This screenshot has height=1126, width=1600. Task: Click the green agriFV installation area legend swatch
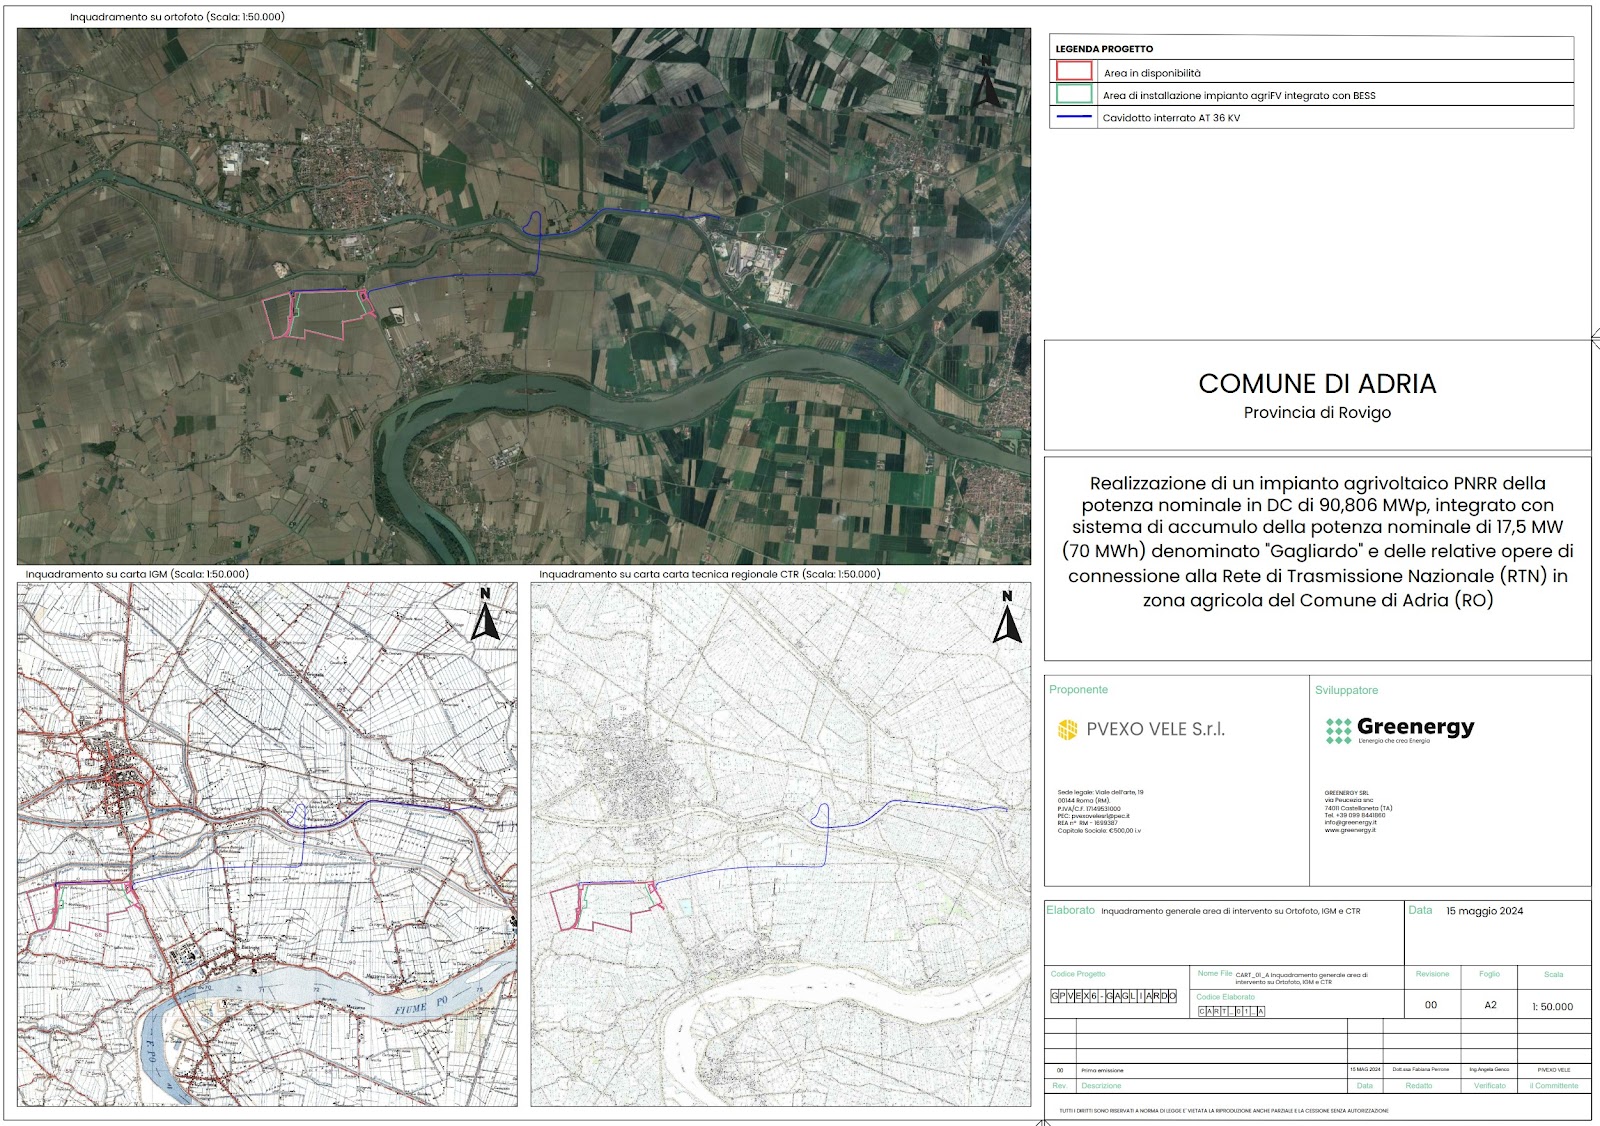[1074, 94]
